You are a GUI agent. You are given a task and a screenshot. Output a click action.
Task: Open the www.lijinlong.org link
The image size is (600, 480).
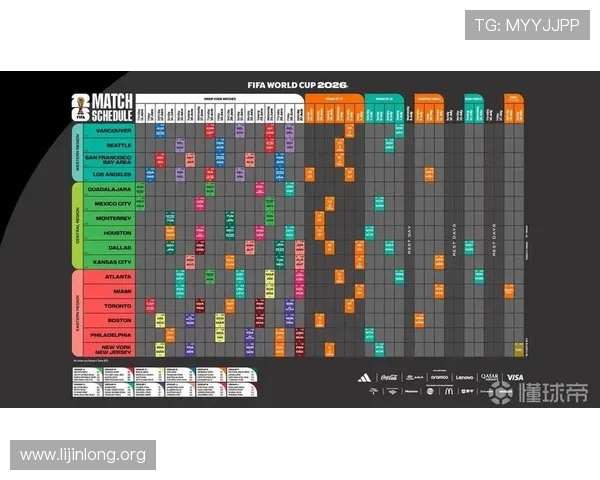point(83,455)
